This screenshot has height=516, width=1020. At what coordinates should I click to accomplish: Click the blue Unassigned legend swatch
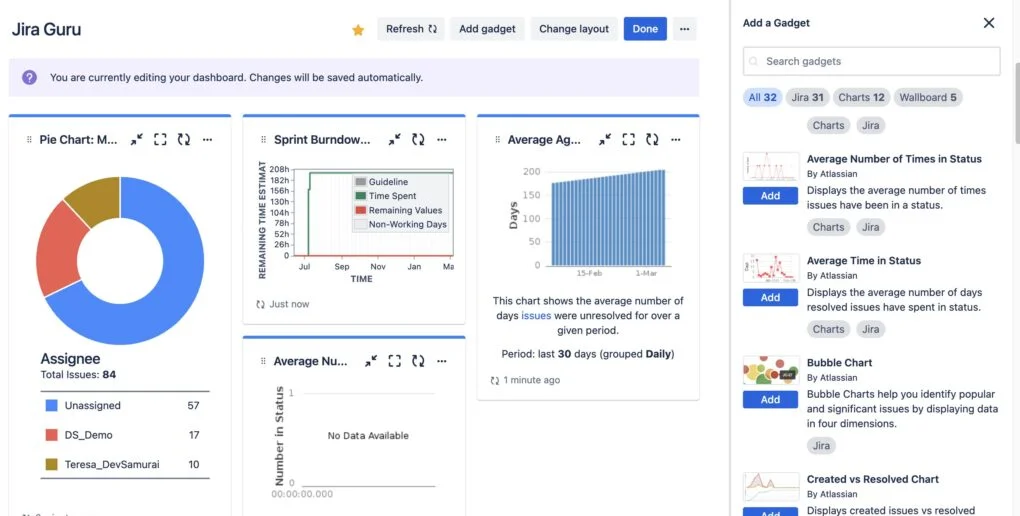pos(52,406)
